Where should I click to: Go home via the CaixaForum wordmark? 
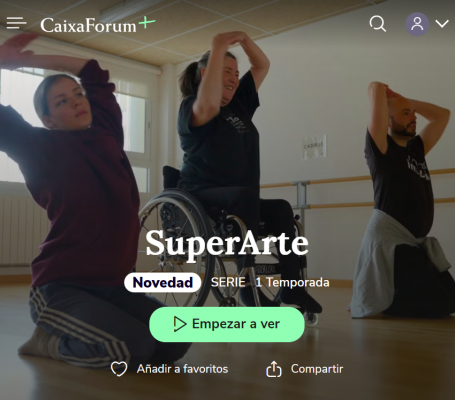click(x=88, y=25)
